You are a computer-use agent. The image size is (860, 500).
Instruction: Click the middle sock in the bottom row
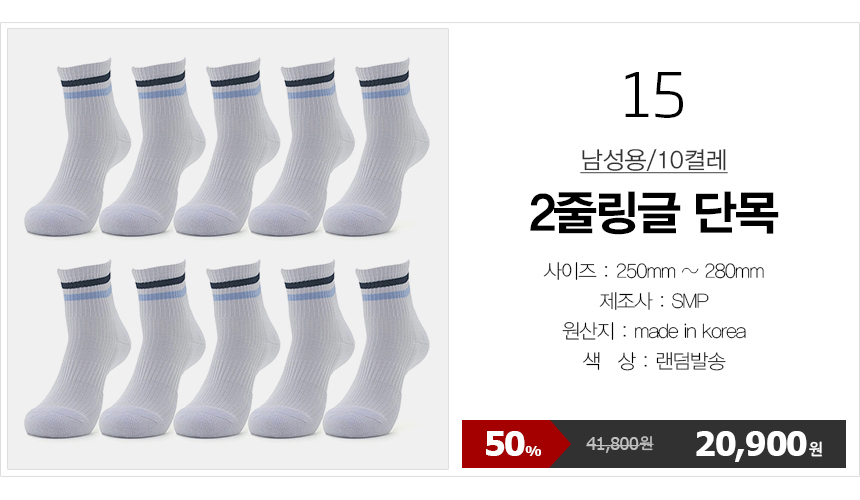click(x=226, y=350)
